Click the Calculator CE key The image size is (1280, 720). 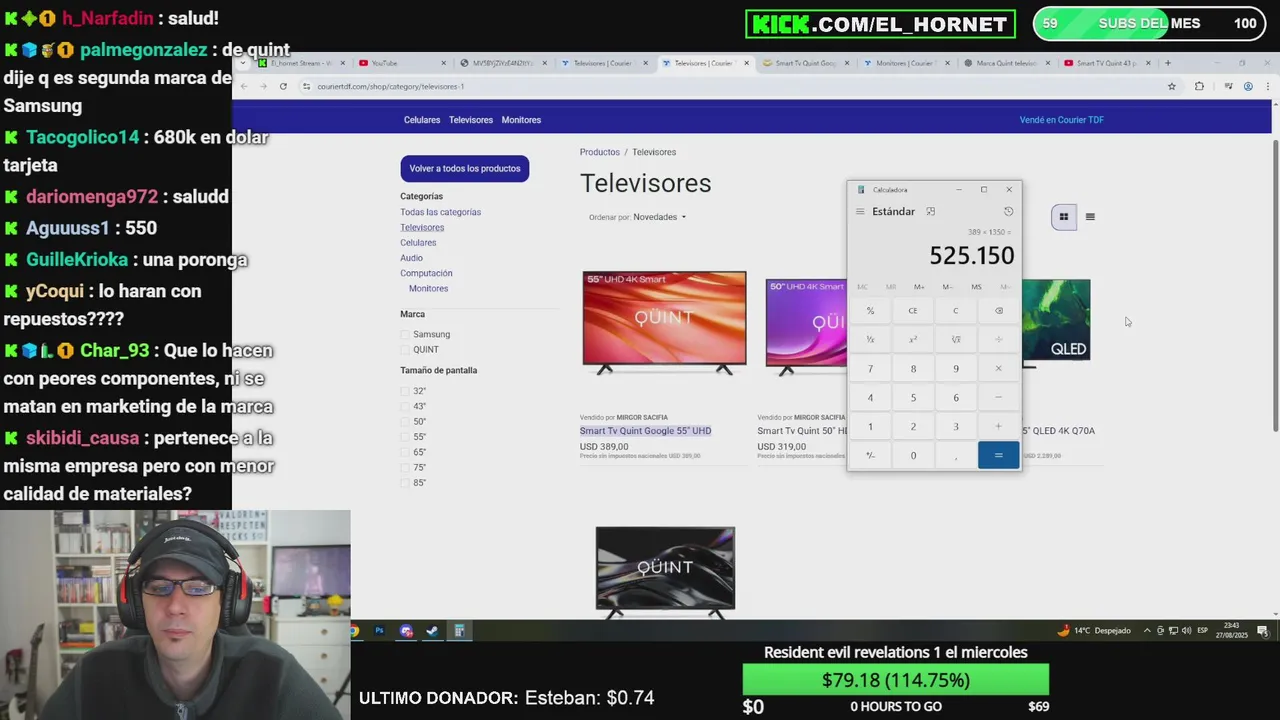[x=913, y=311]
